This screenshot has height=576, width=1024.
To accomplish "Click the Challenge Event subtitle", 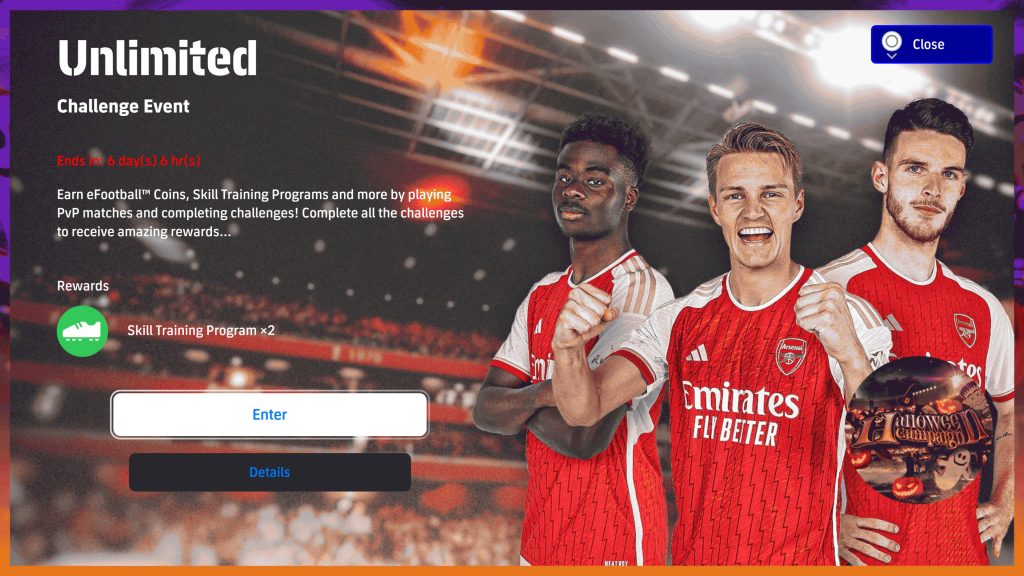I will point(123,106).
